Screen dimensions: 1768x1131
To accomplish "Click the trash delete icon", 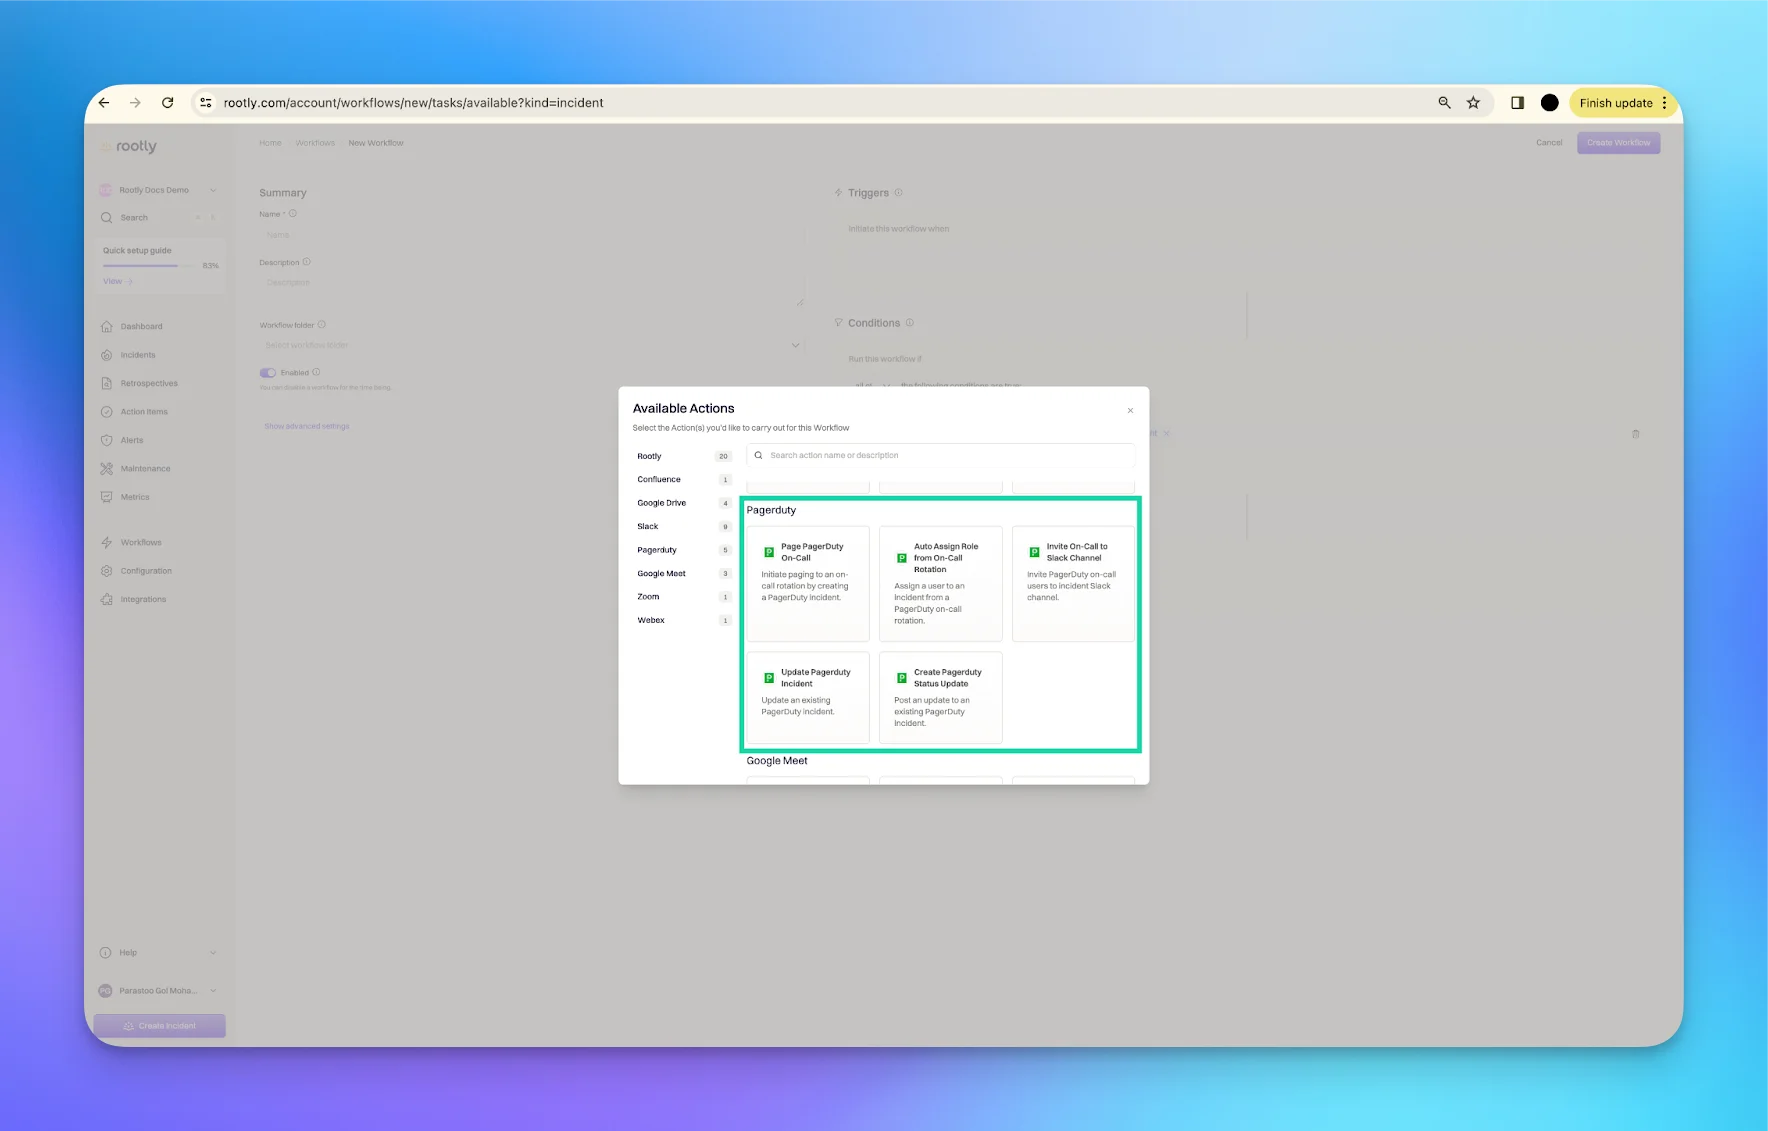I will click(1636, 434).
